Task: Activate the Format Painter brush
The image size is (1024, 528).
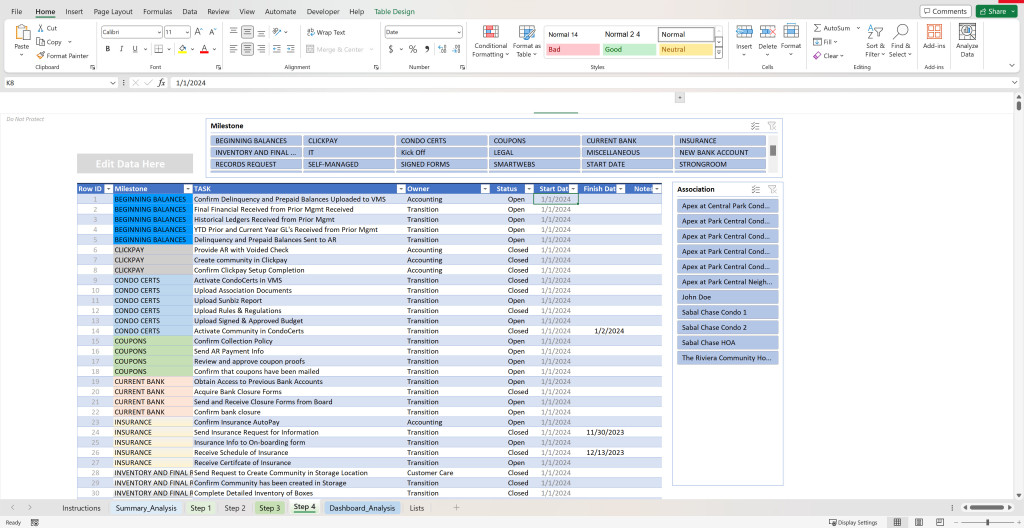Action: pos(40,56)
